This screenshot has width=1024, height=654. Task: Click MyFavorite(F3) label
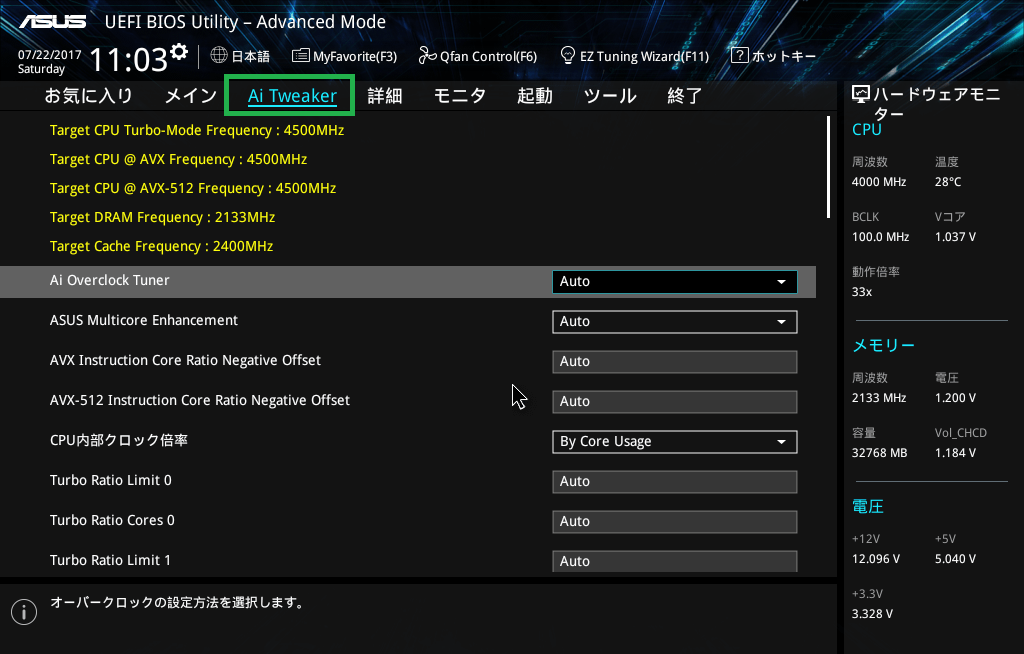[355, 56]
